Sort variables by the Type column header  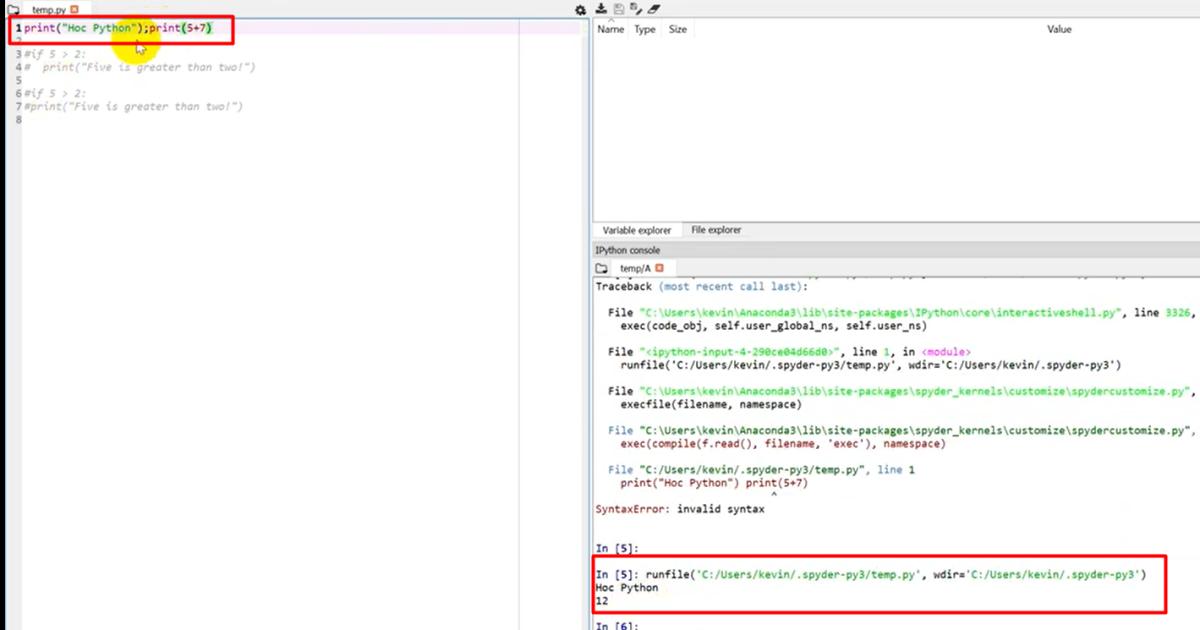pos(645,29)
